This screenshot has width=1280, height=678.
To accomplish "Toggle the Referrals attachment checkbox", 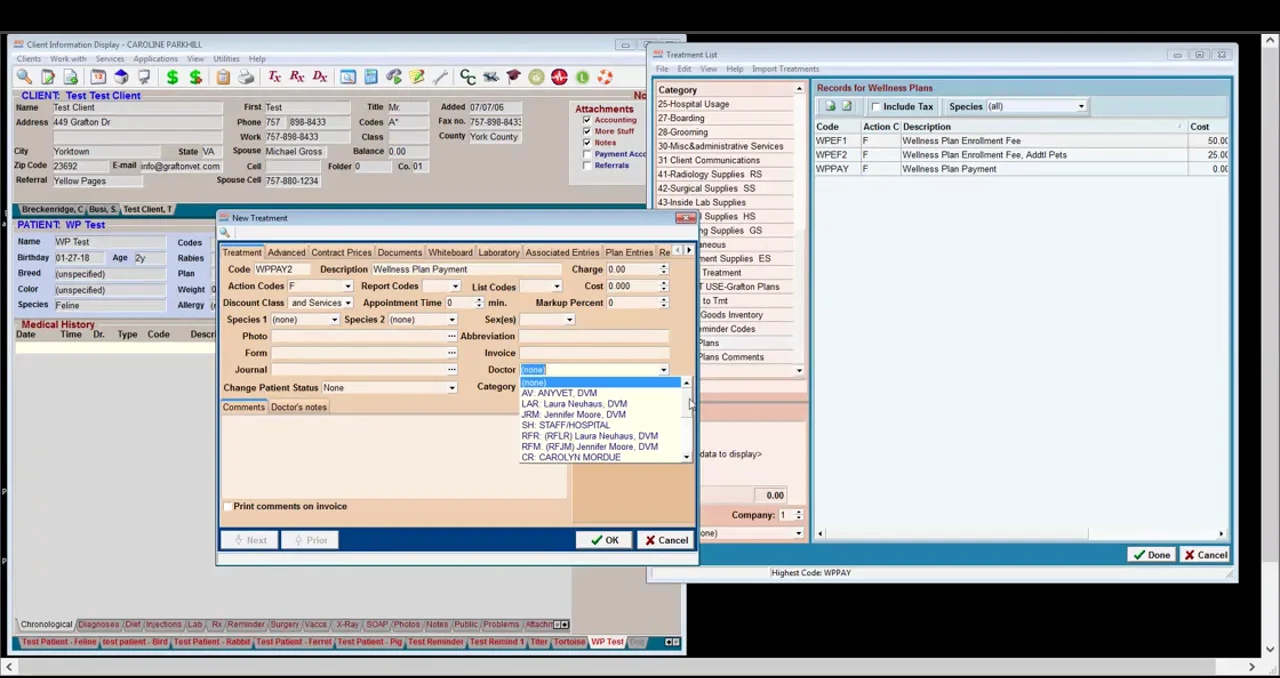I will click(x=587, y=165).
